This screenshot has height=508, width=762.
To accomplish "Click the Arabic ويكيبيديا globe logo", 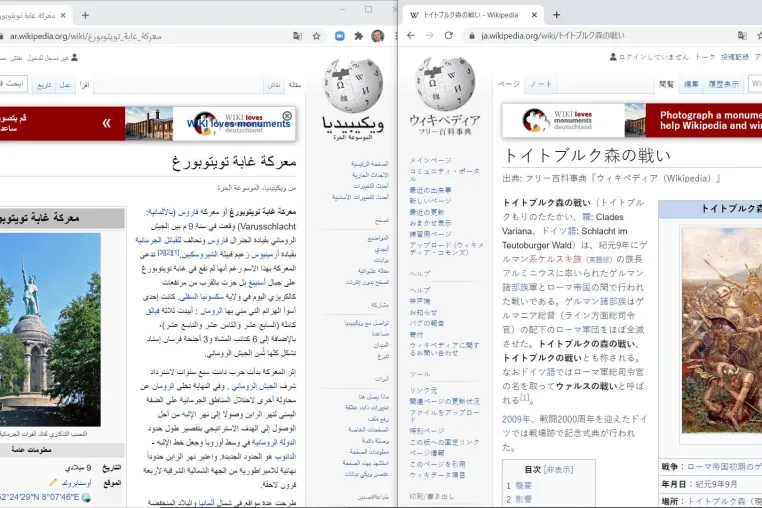I will pyautogui.click(x=353, y=100).
